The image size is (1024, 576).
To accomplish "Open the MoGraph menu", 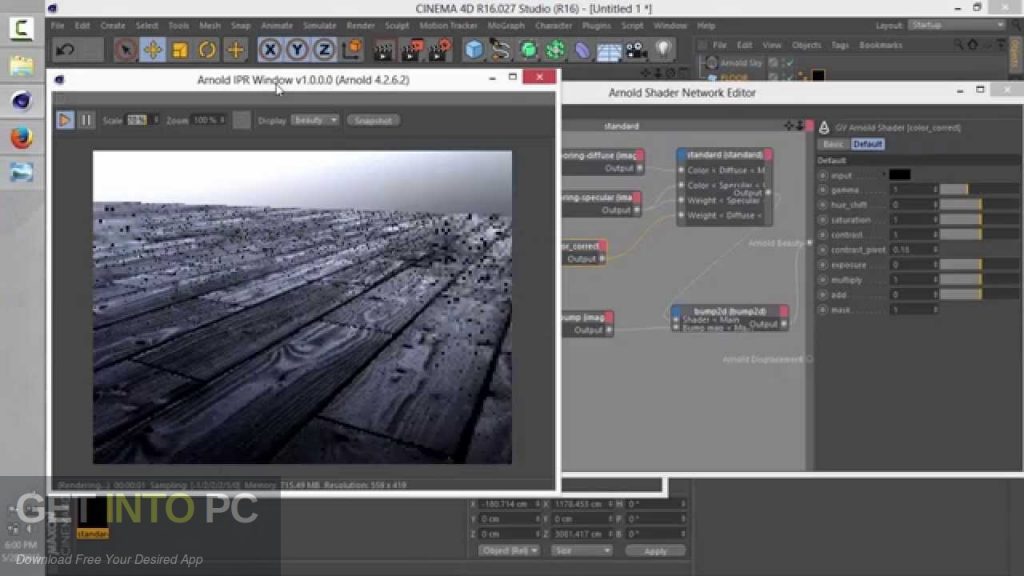I will coord(505,25).
